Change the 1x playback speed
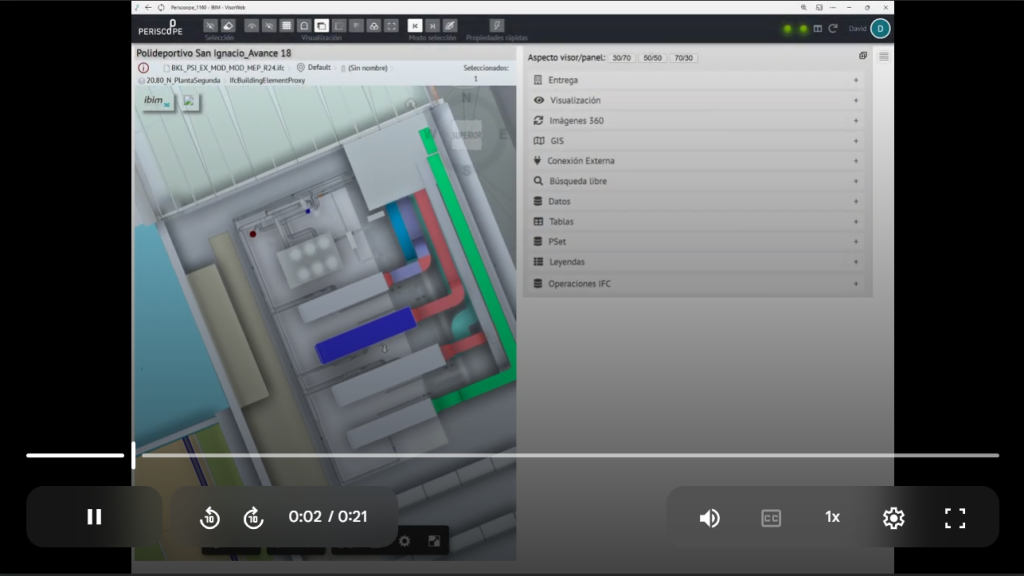 pyautogui.click(x=832, y=517)
